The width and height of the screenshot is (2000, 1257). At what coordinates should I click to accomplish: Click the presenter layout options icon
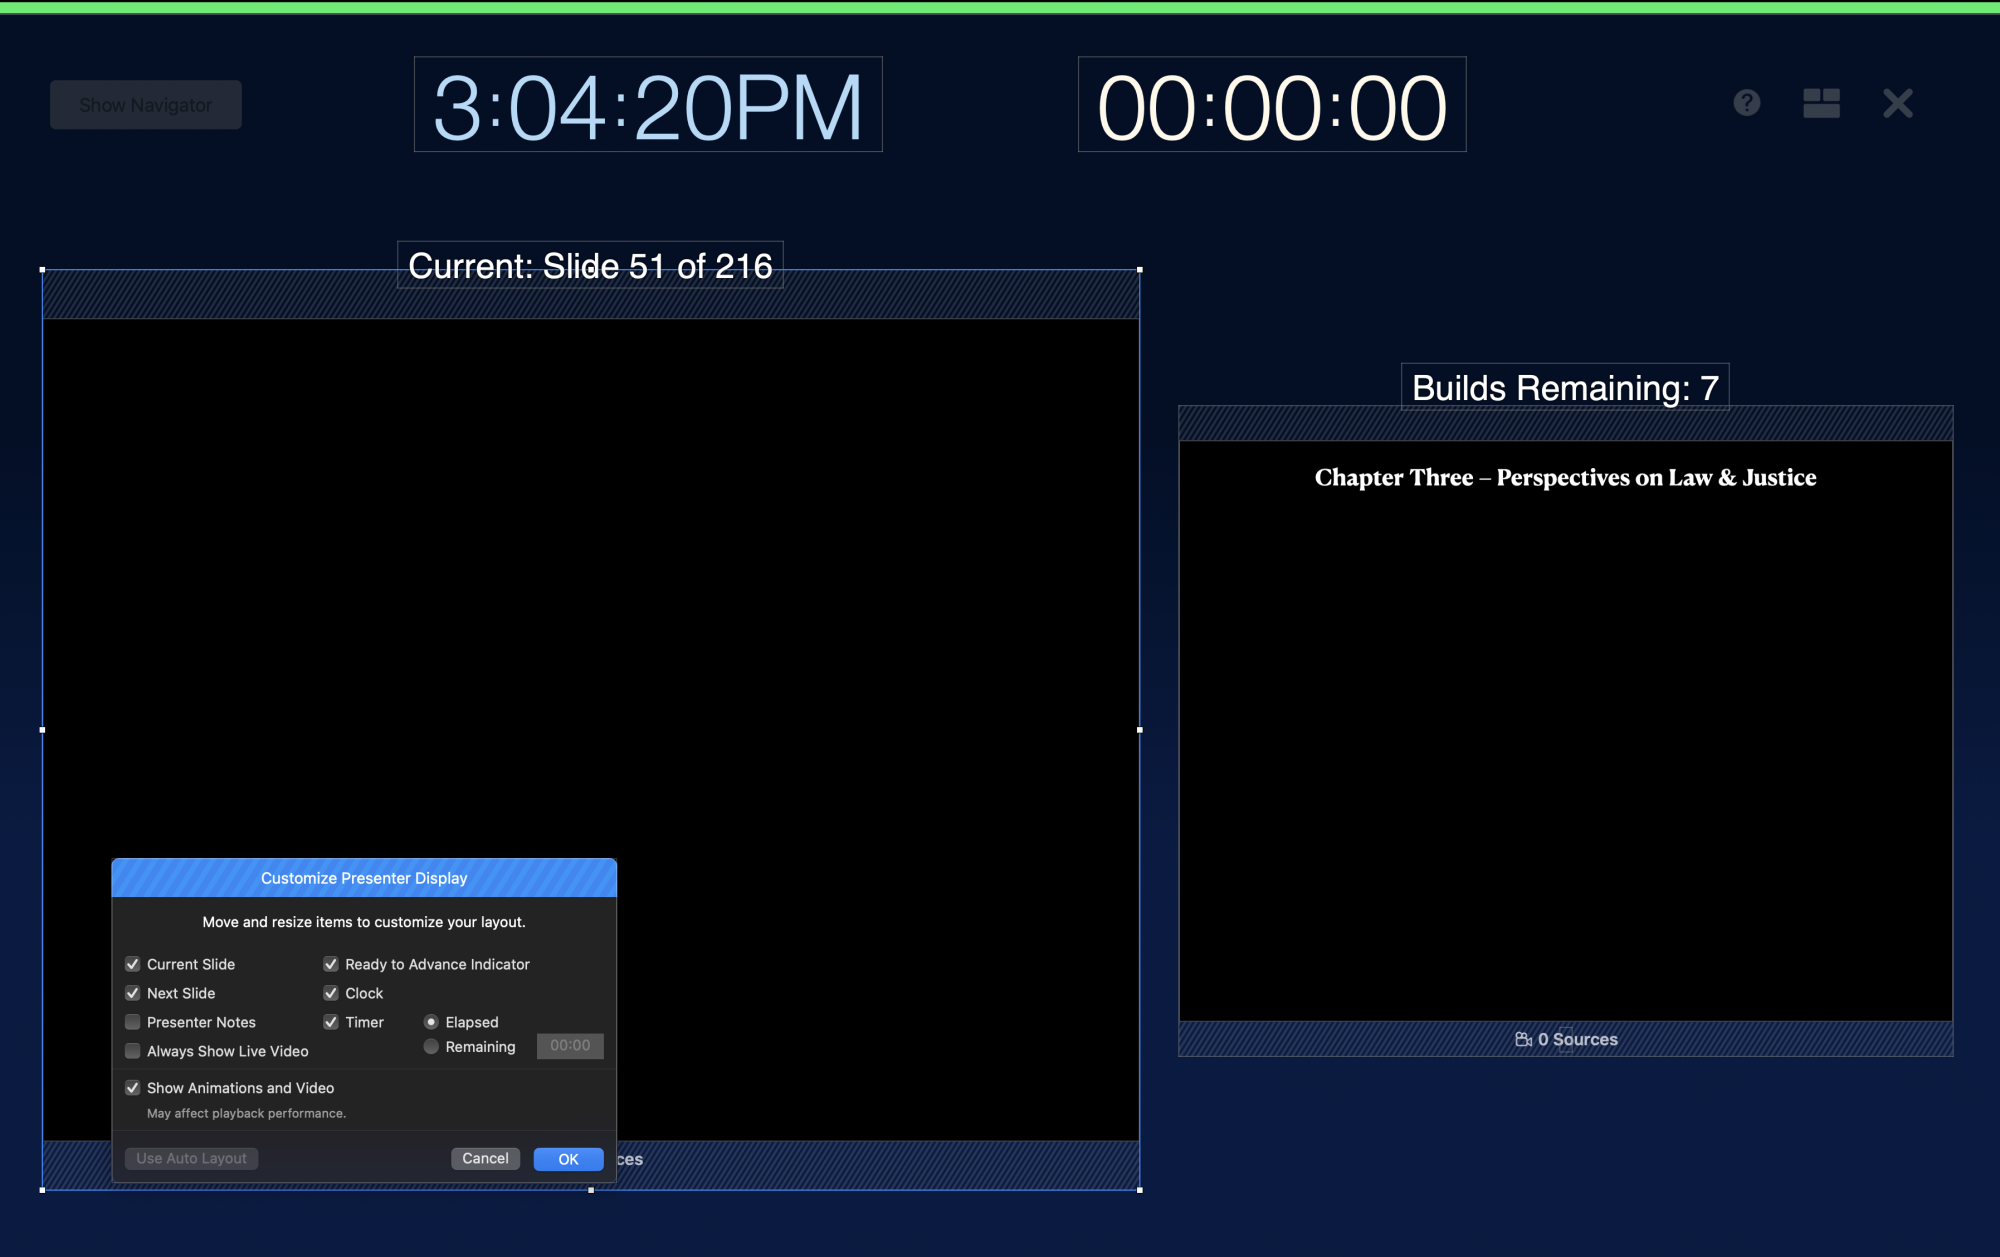coord(1821,103)
